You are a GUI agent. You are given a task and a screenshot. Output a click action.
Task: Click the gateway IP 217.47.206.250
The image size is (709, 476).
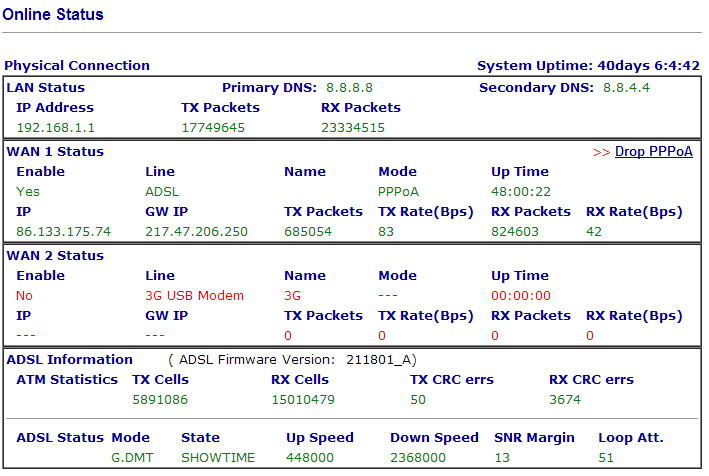196,232
